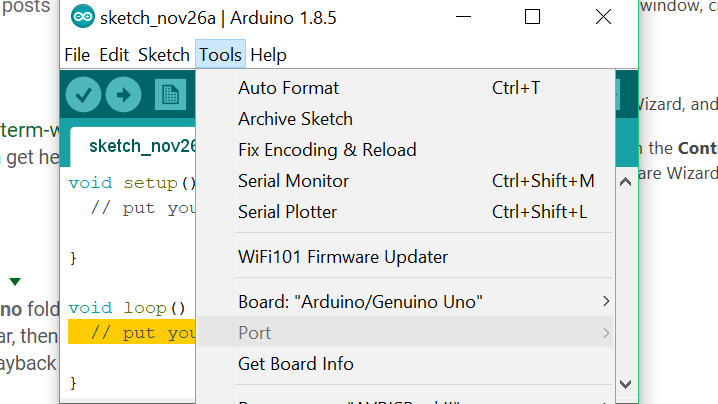Open the File menu
The image size is (718, 404).
coord(77,55)
